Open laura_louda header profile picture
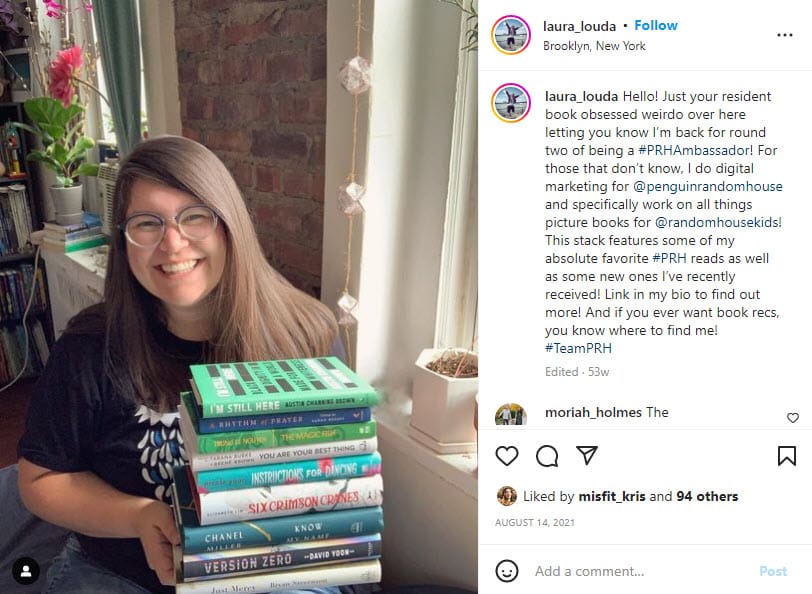Viewport: 812px width, 594px height. (x=511, y=35)
